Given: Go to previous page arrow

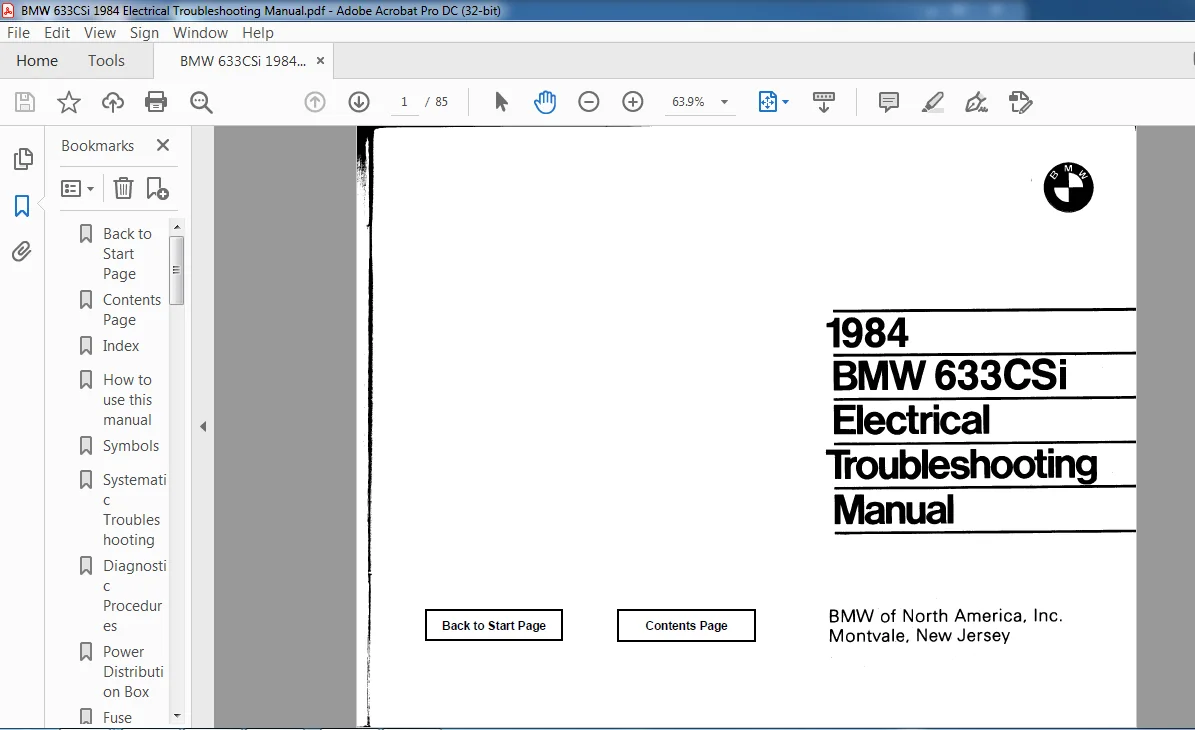Looking at the screenshot, I should point(315,102).
